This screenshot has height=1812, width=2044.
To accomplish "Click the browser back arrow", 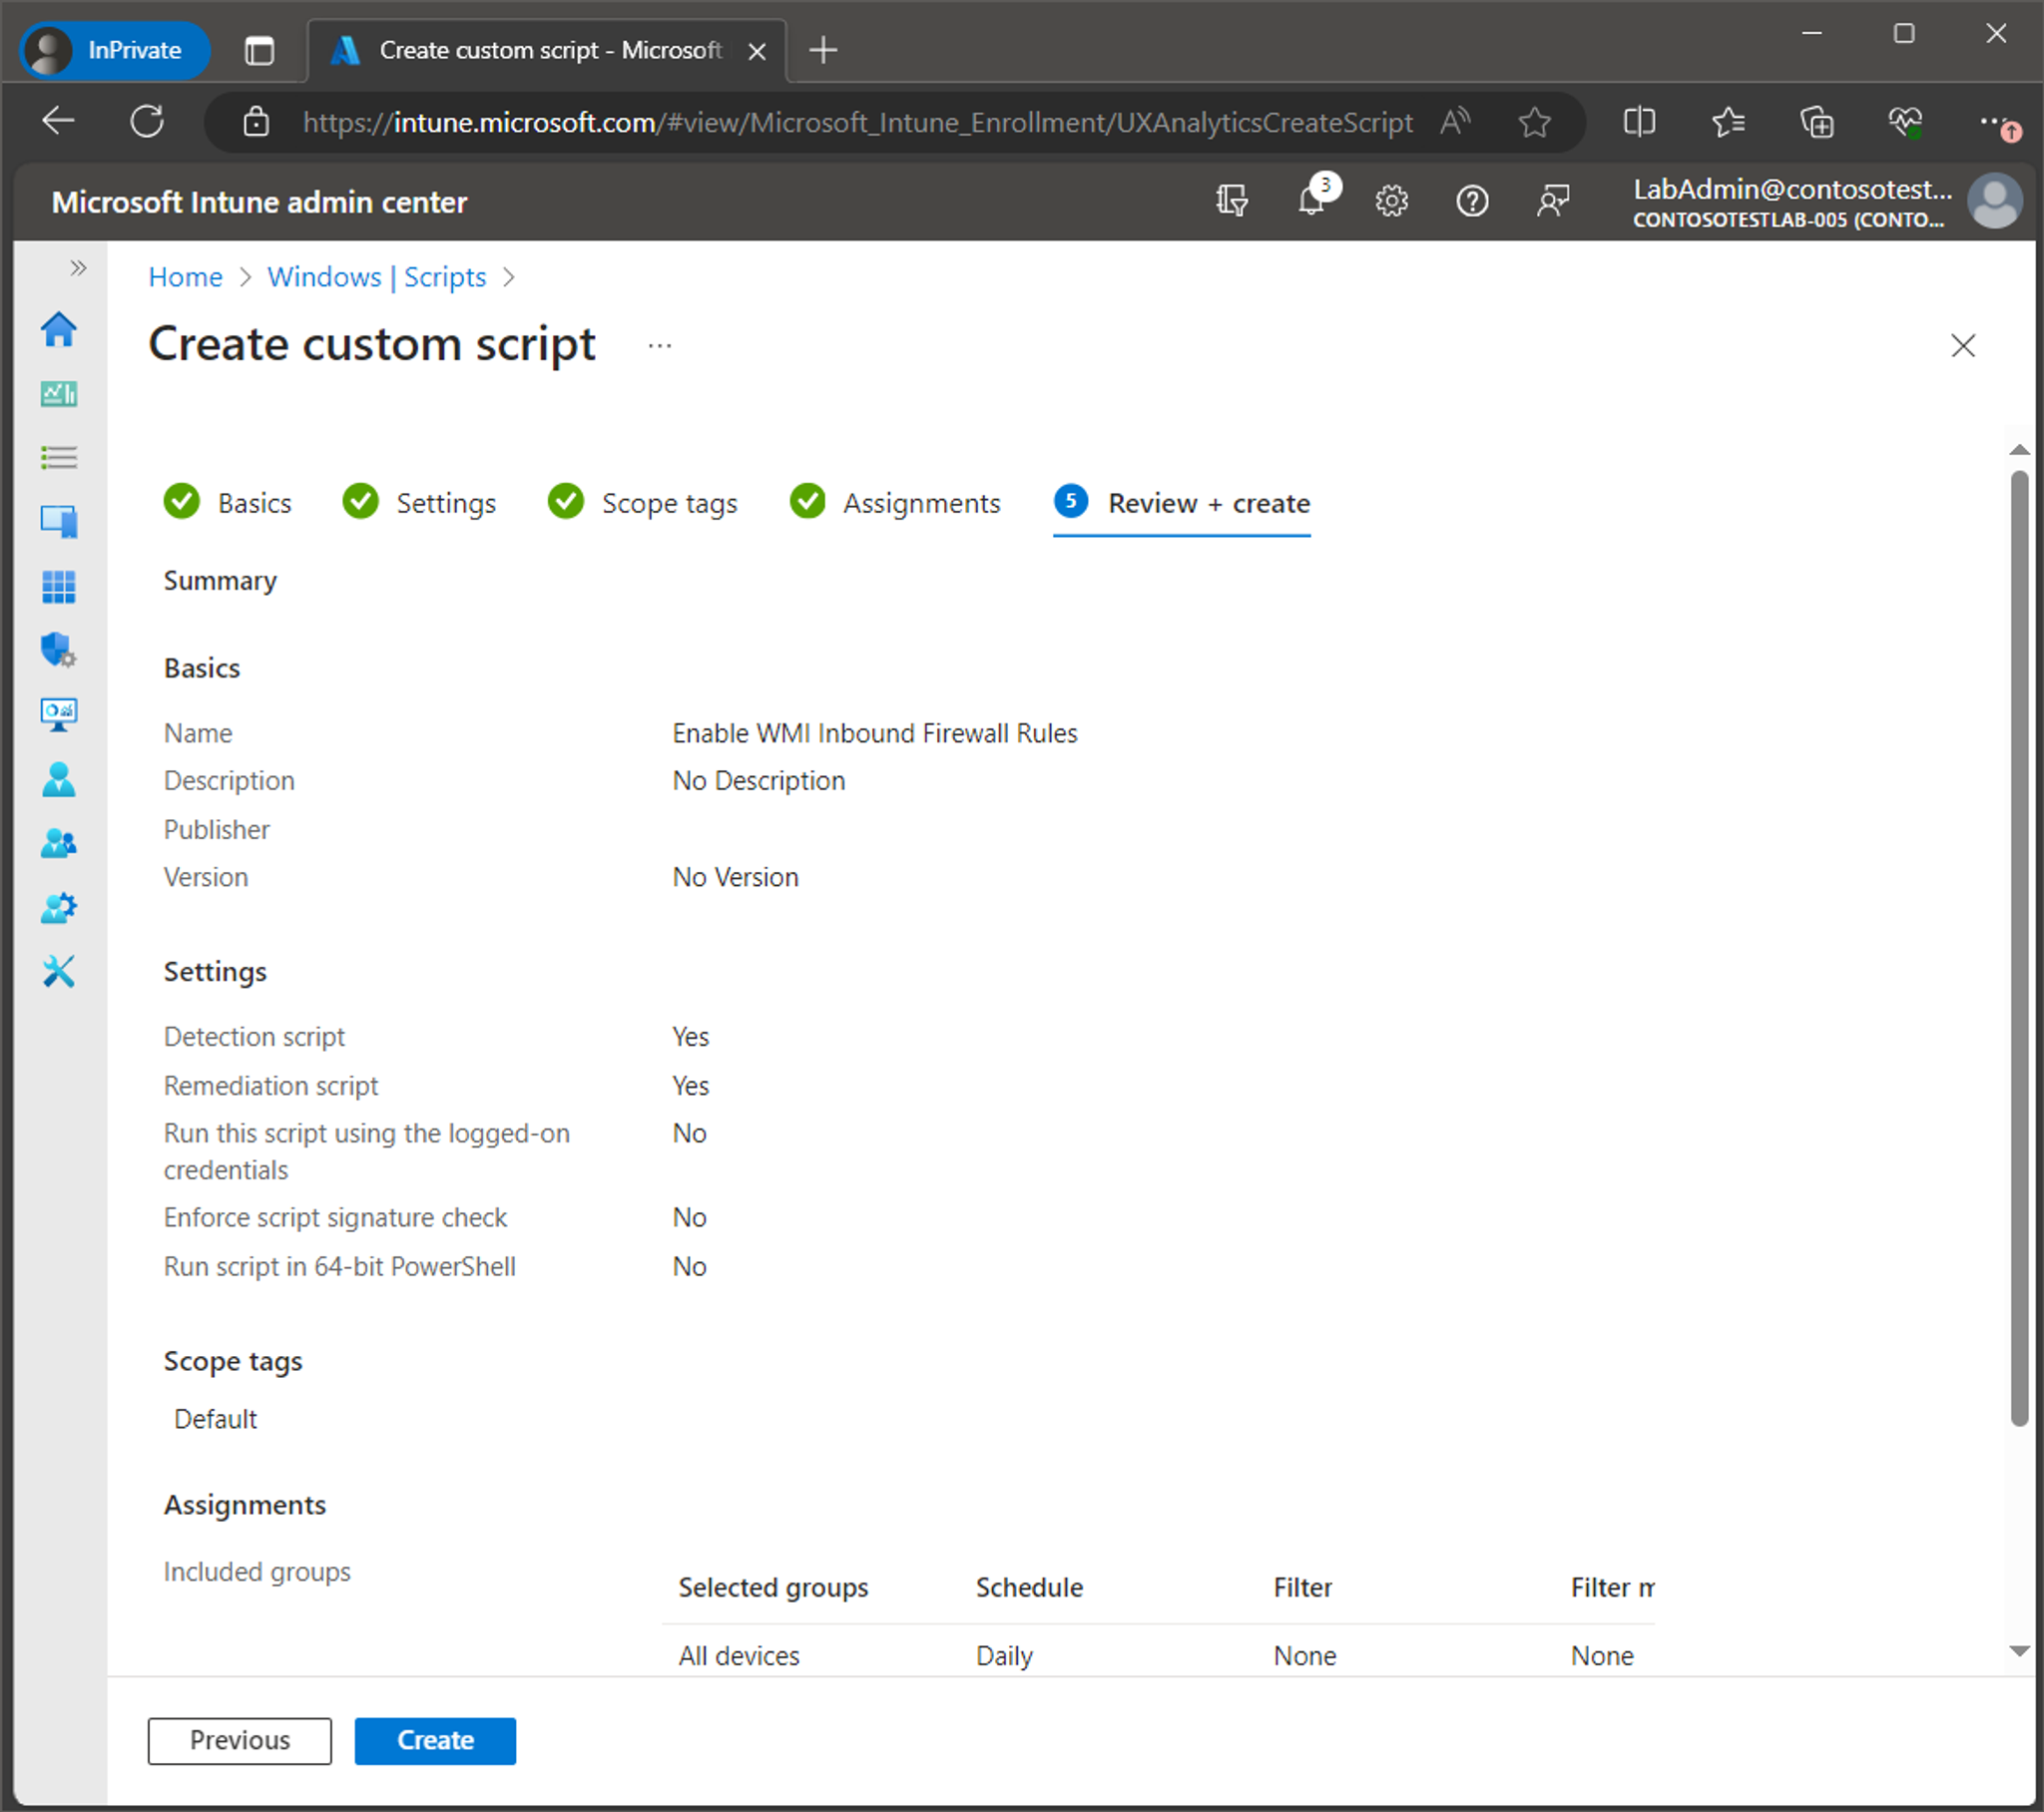I will click(58, 122).
